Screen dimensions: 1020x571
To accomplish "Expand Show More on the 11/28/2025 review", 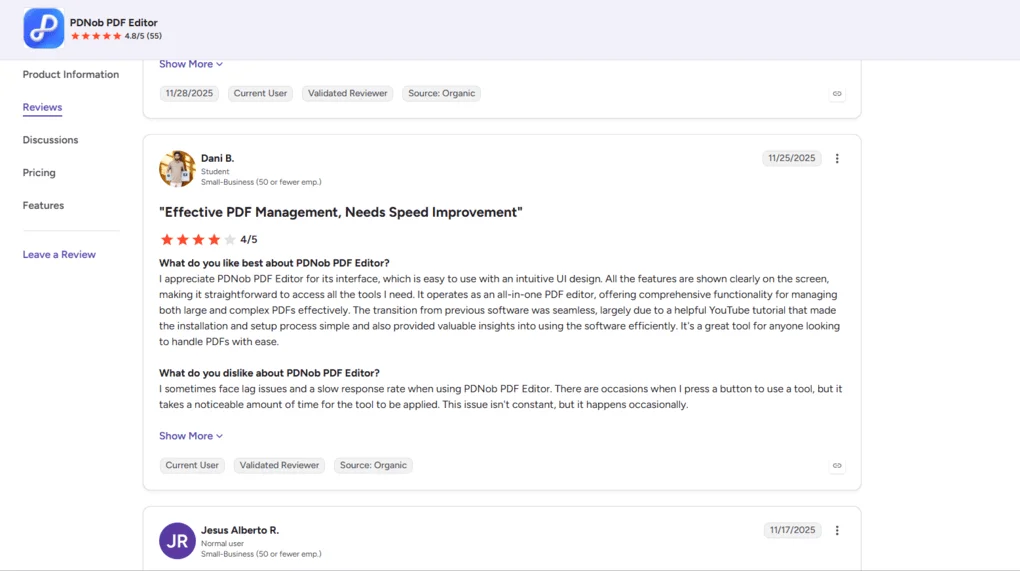I will point(191,64).
